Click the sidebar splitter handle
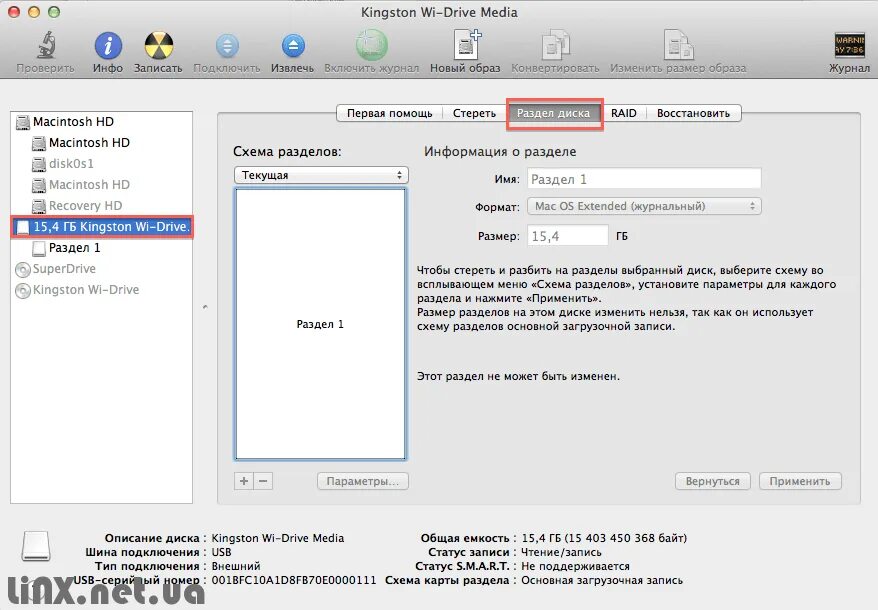This screenshot has height=610, width=878. [205, 307]
